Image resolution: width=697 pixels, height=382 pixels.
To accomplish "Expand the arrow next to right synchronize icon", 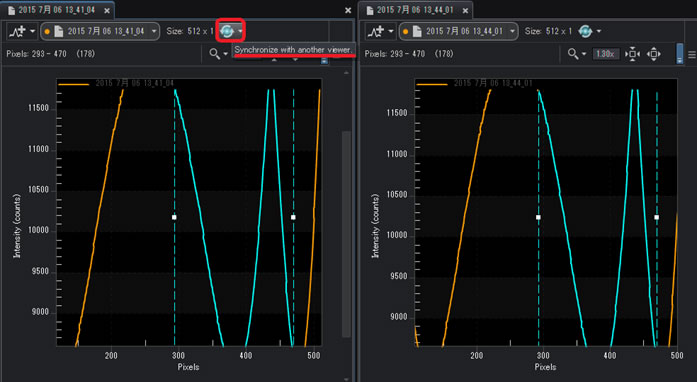I will 599,31.
